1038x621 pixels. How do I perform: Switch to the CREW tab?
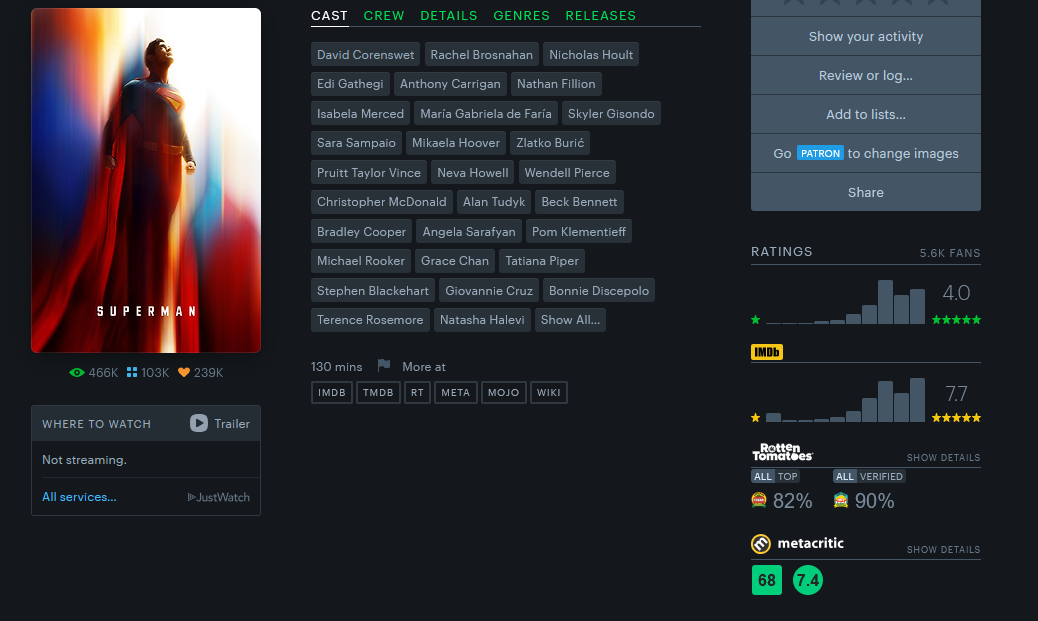pos(384,16)
